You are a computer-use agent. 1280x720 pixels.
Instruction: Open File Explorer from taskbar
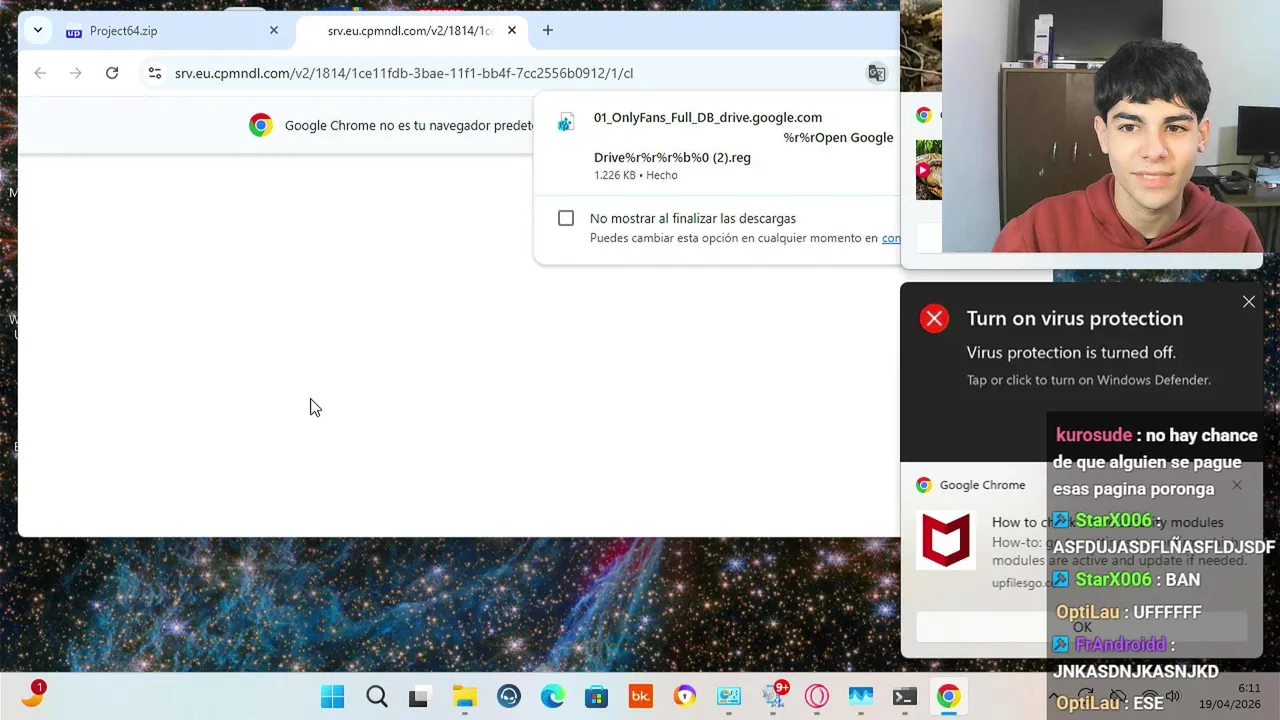(x=464, y=696)
